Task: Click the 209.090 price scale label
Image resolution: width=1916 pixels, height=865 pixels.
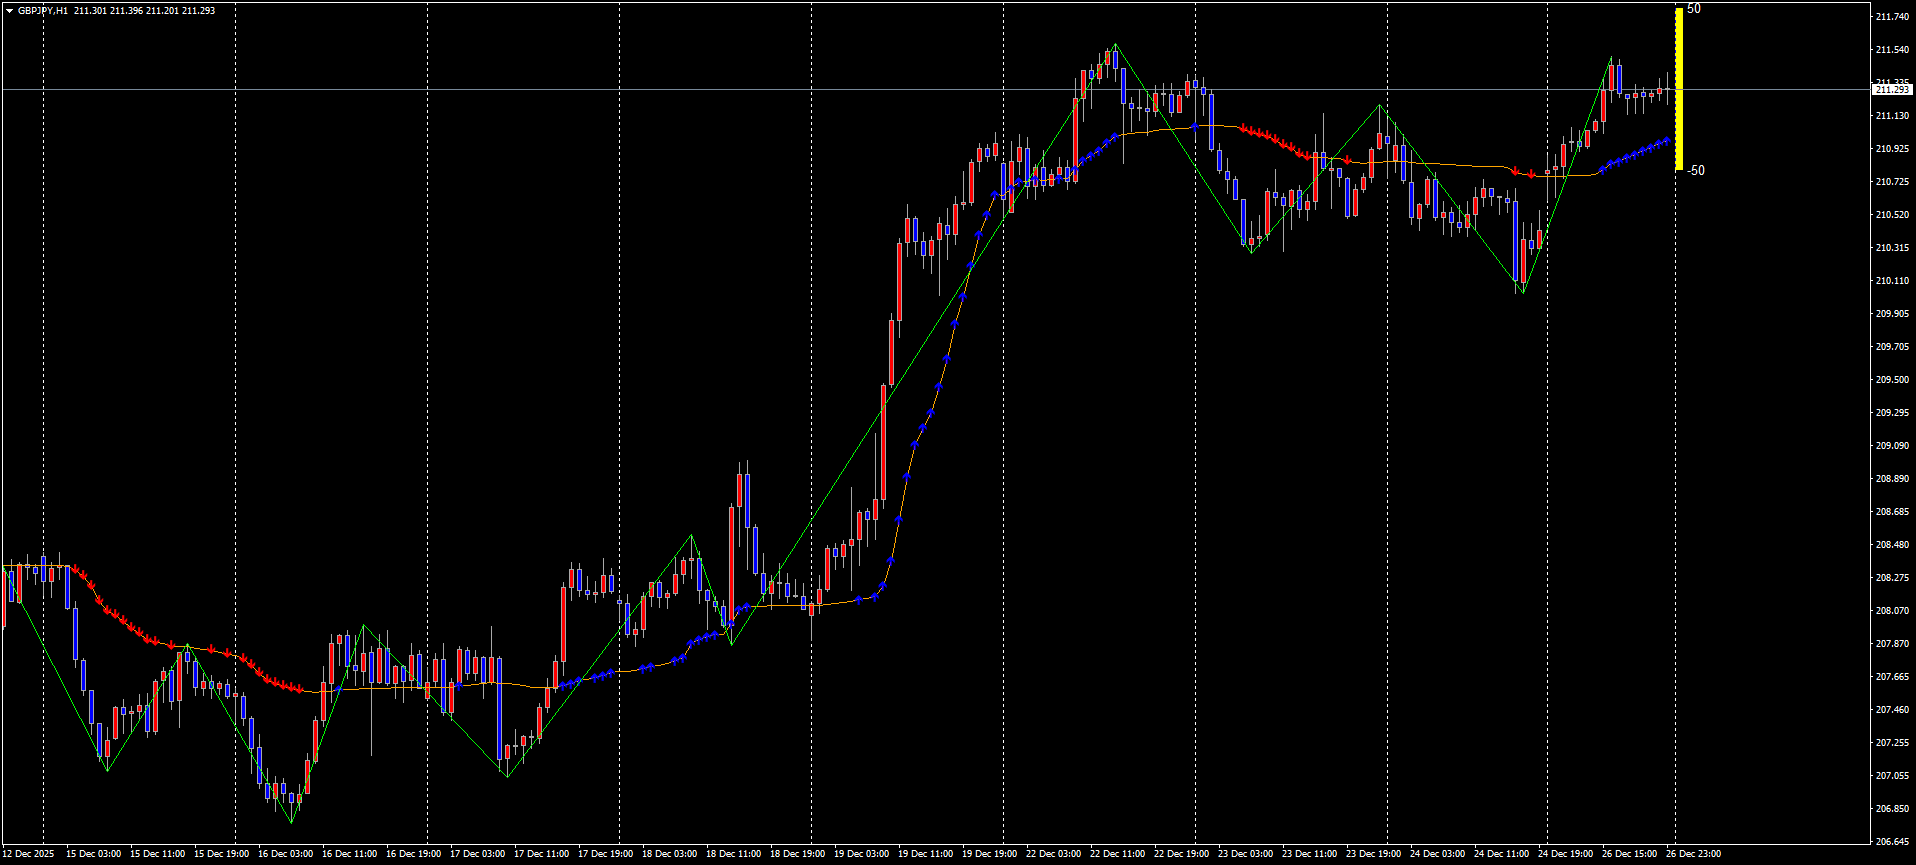Action: tap(1890, 446)
